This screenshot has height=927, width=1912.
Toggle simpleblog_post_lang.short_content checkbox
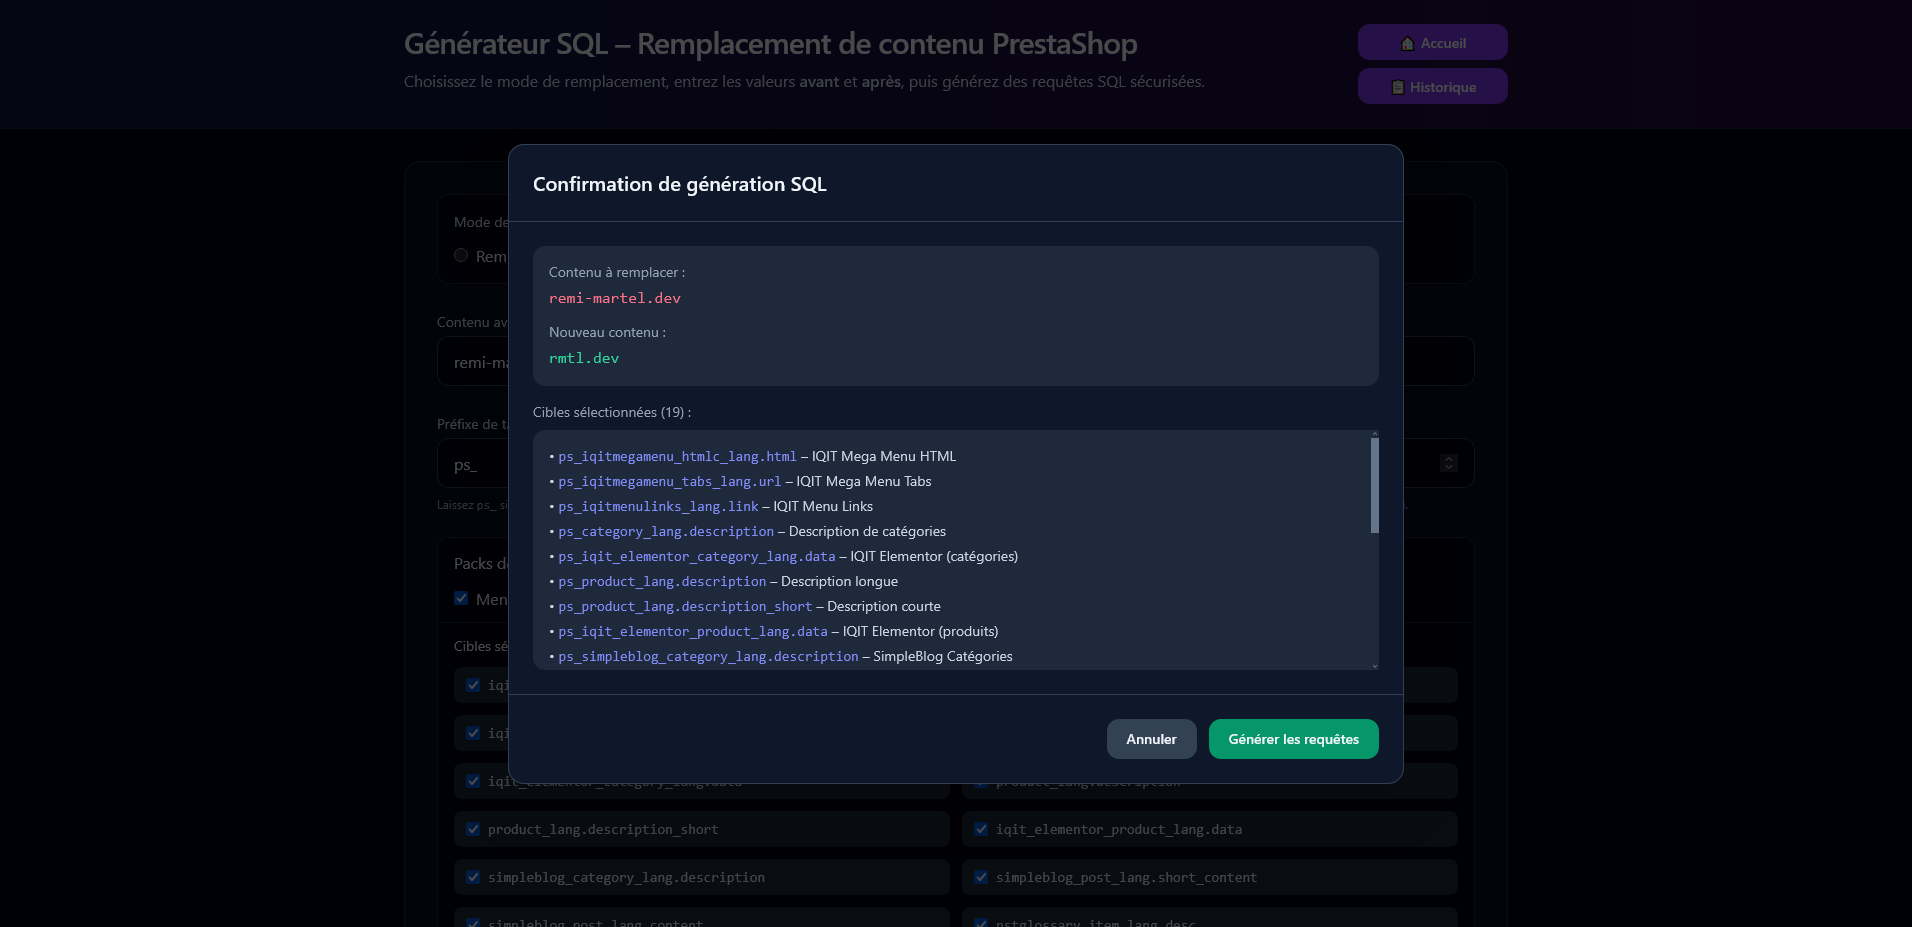980,877
